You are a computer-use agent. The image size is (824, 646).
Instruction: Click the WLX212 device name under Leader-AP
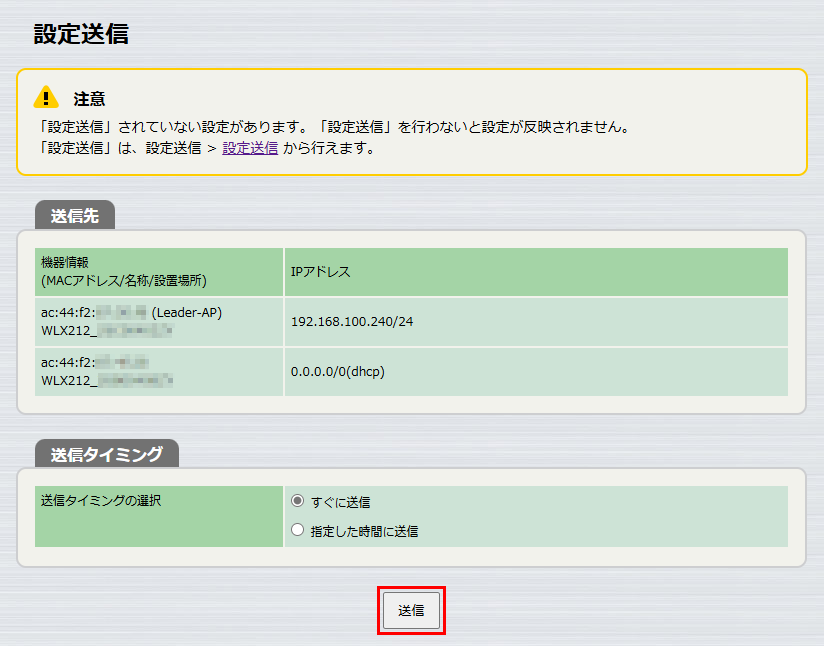[x=100, y=329]
